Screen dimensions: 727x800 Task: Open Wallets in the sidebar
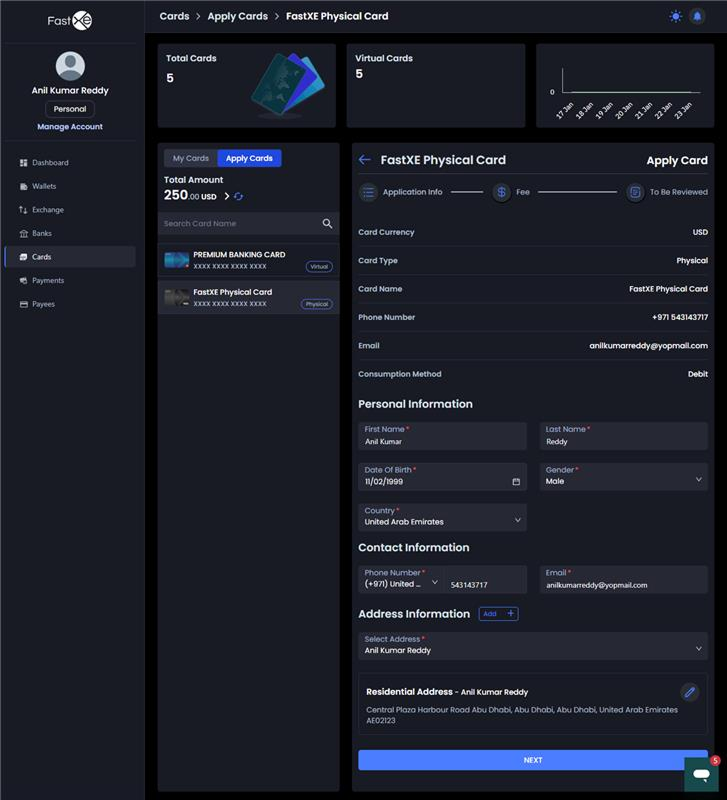coord(44,186)
